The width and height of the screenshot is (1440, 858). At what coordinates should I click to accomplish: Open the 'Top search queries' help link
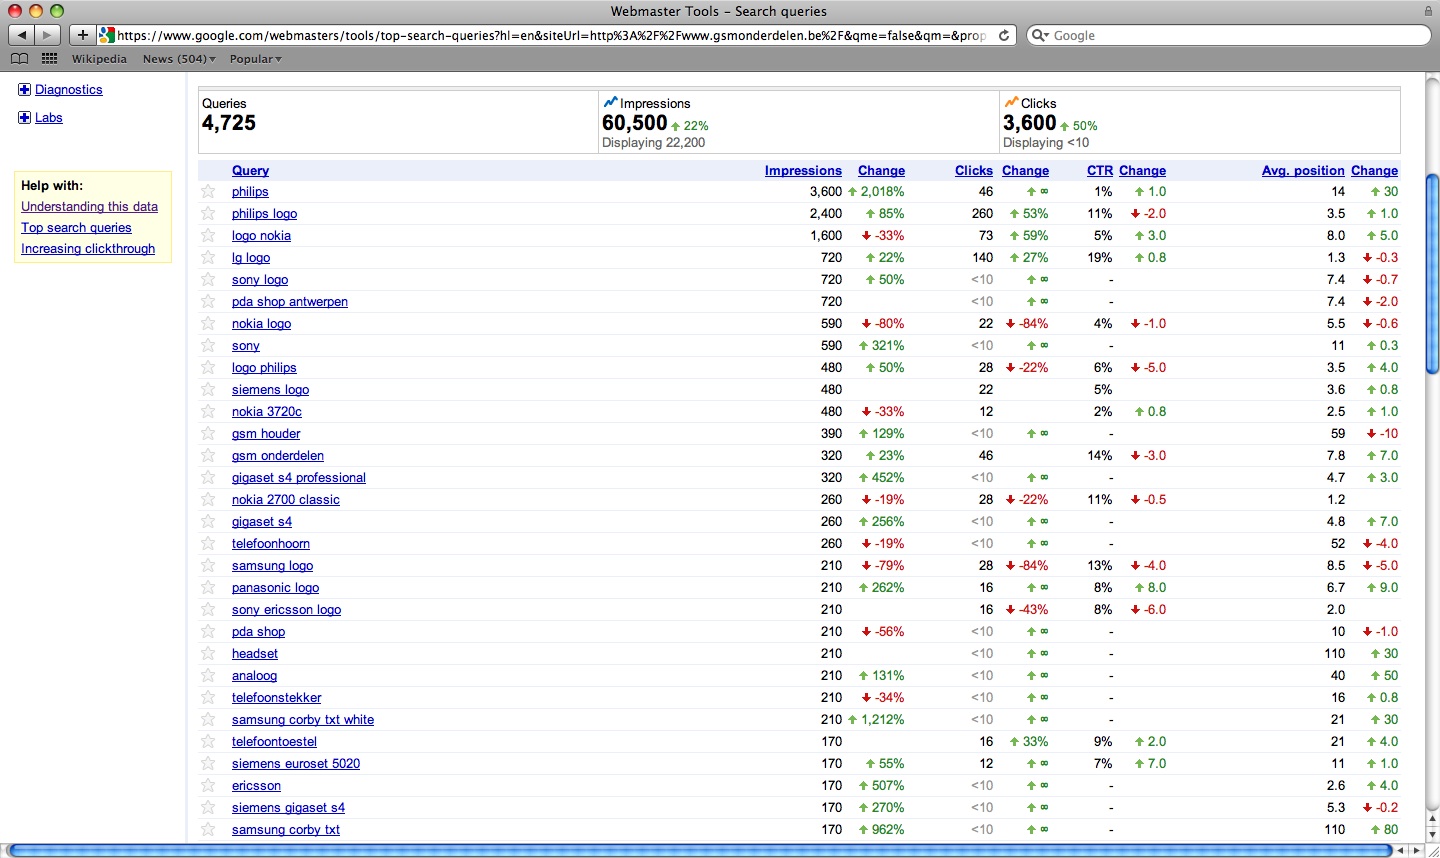(76, 228)
